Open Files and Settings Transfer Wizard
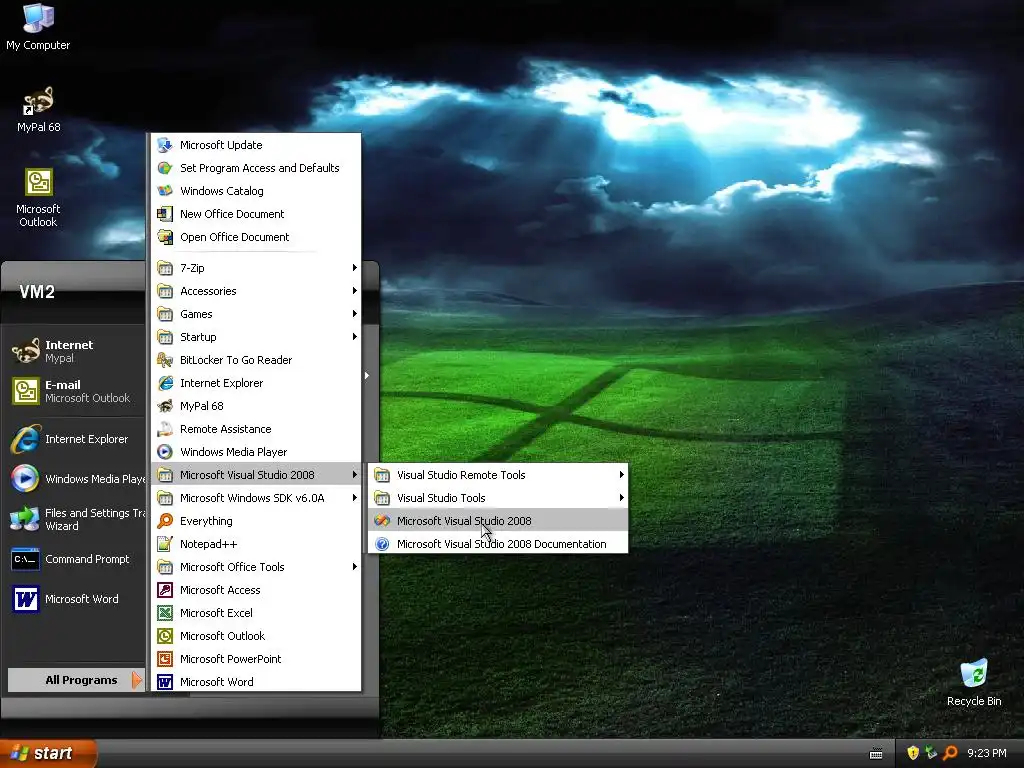1024x768 pixels. click(x=76, y=519)
